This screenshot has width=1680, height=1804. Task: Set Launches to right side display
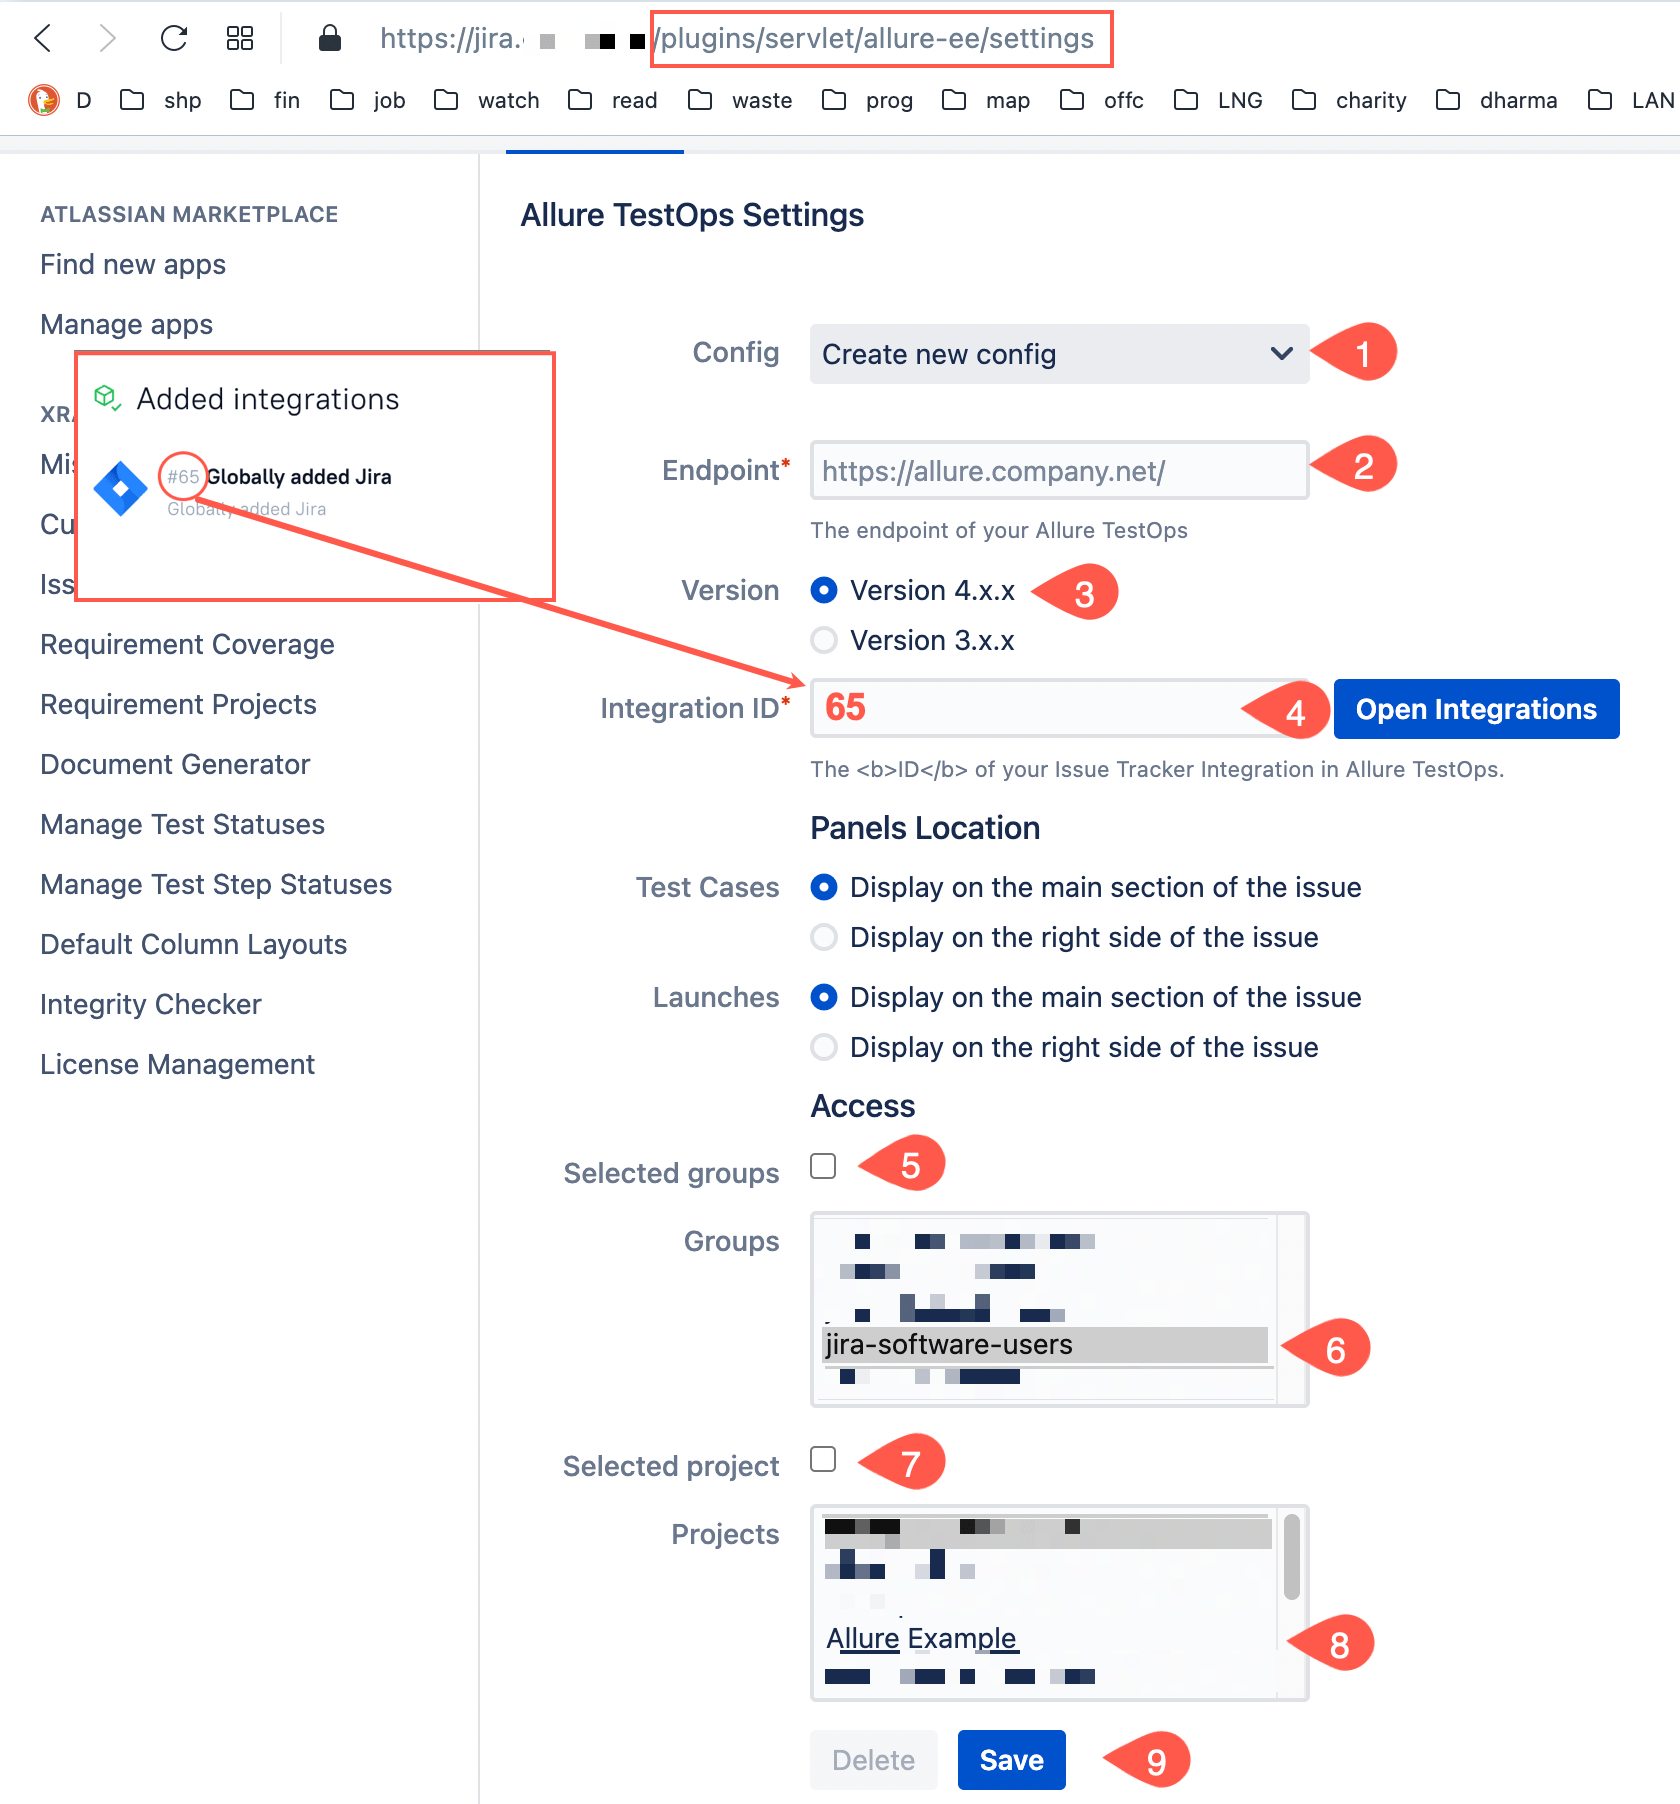tap(824, 1047)
